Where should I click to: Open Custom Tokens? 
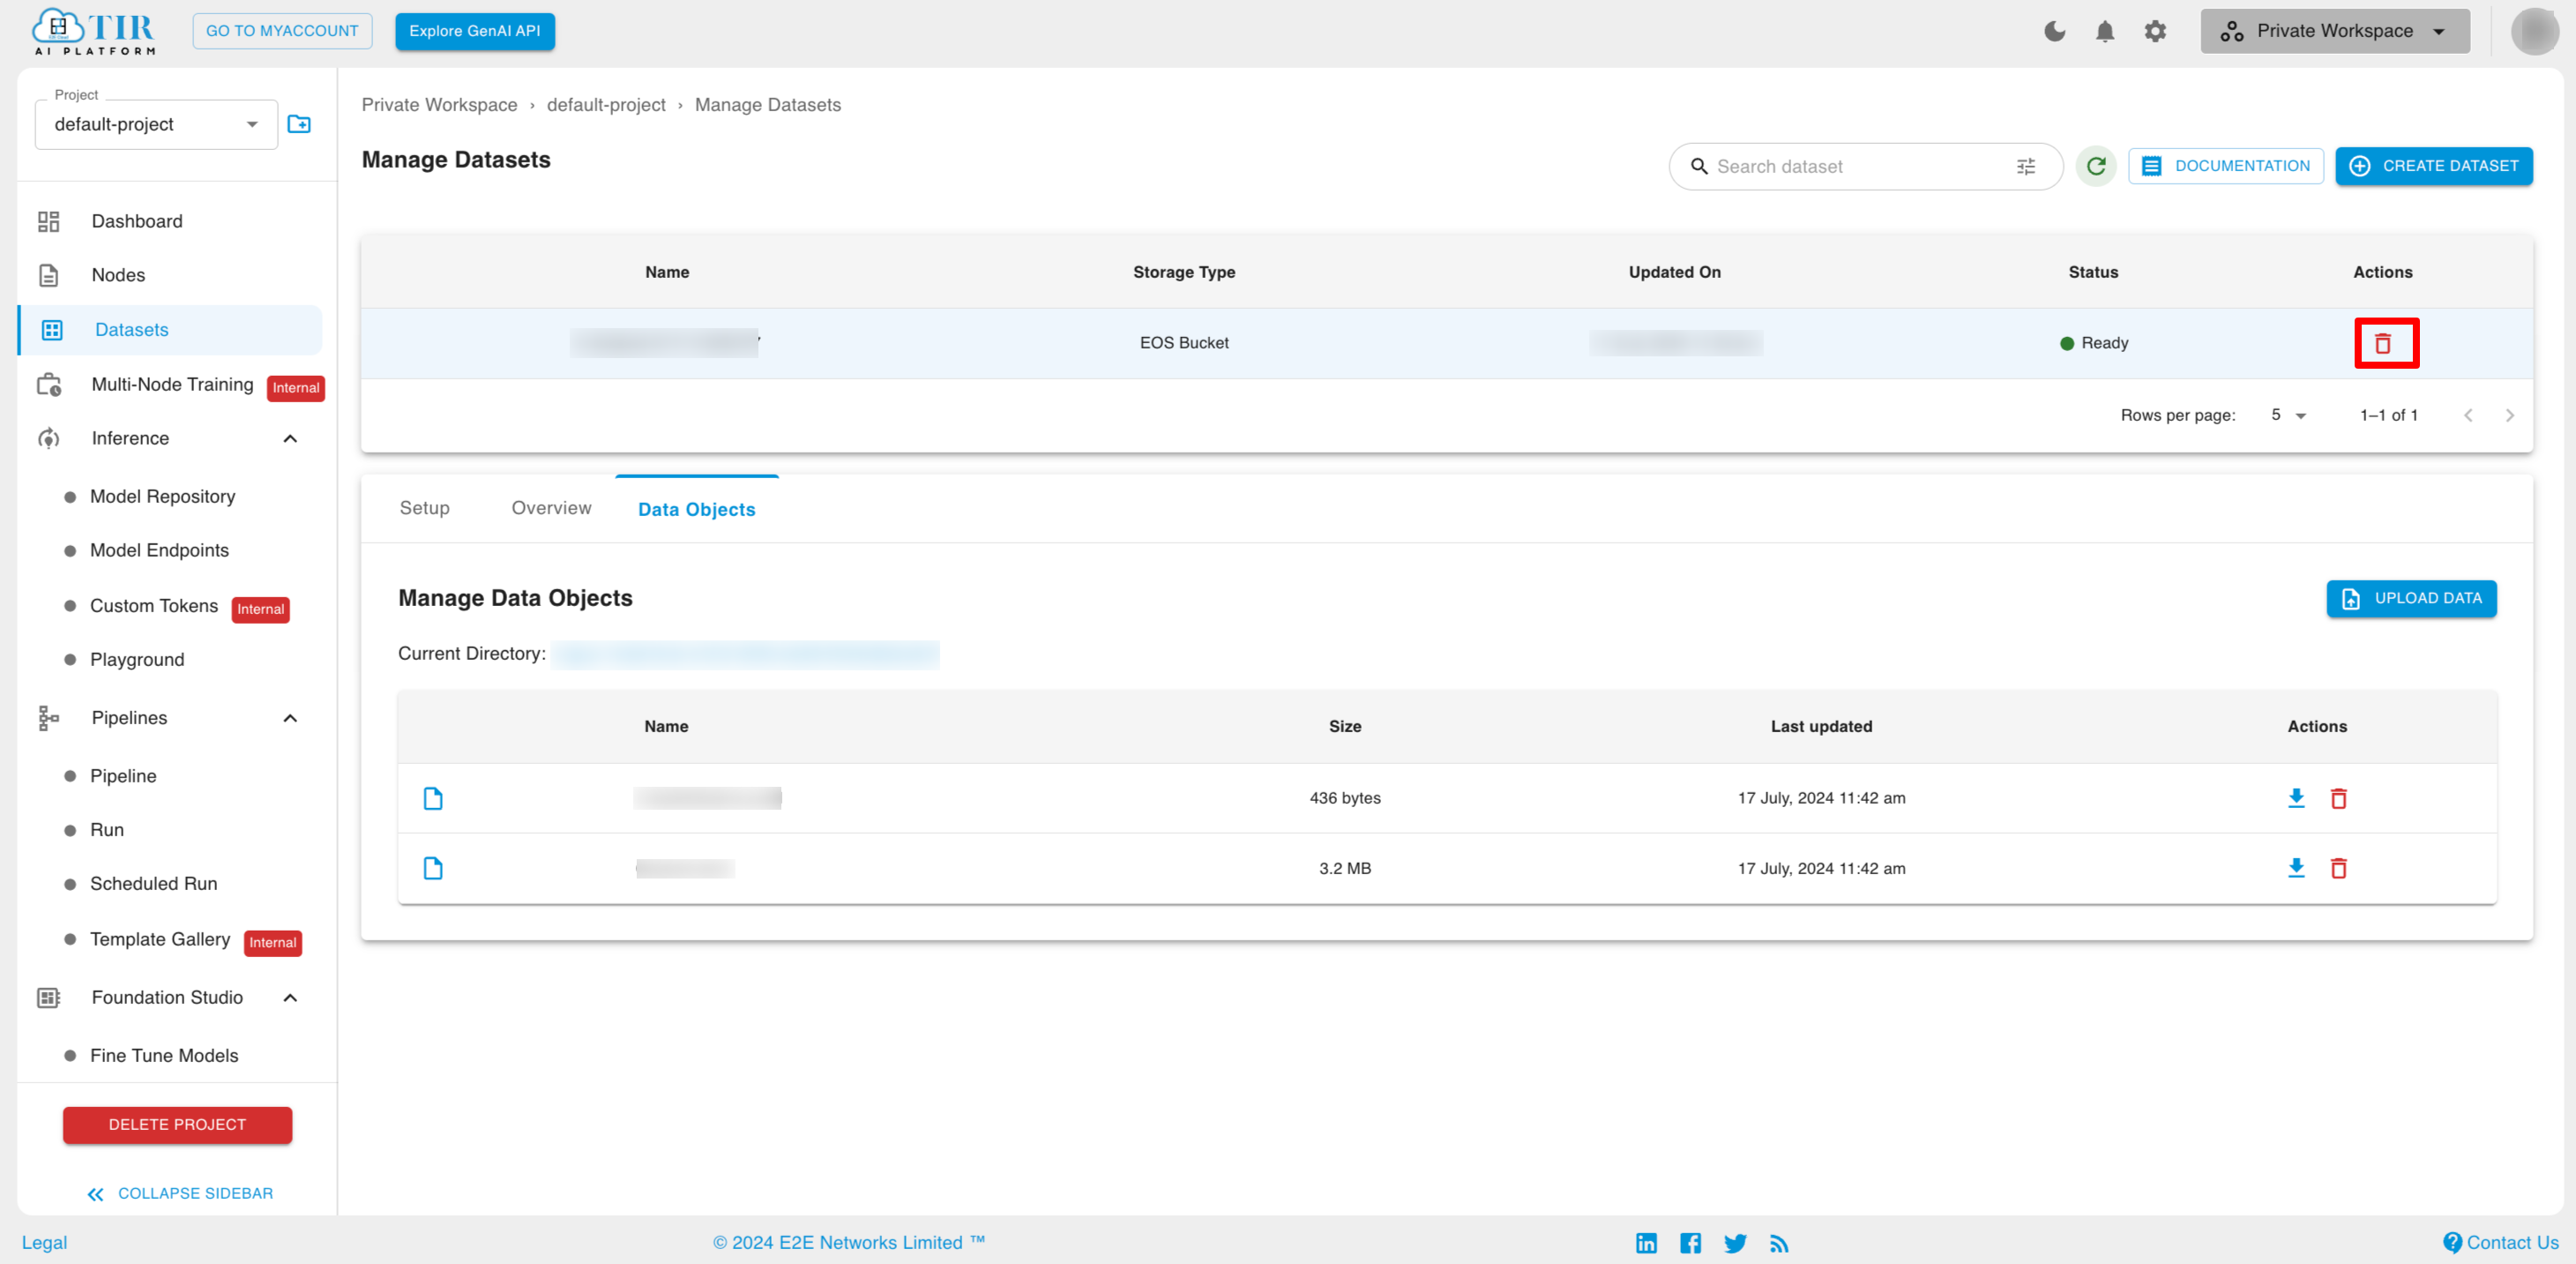154,606
